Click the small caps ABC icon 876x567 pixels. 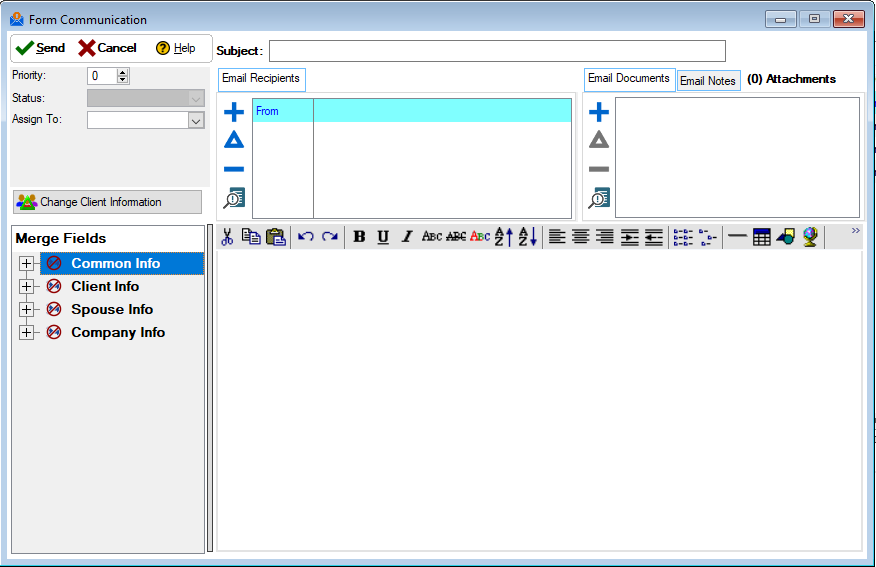pyautogui.click(x=432, y=236)
